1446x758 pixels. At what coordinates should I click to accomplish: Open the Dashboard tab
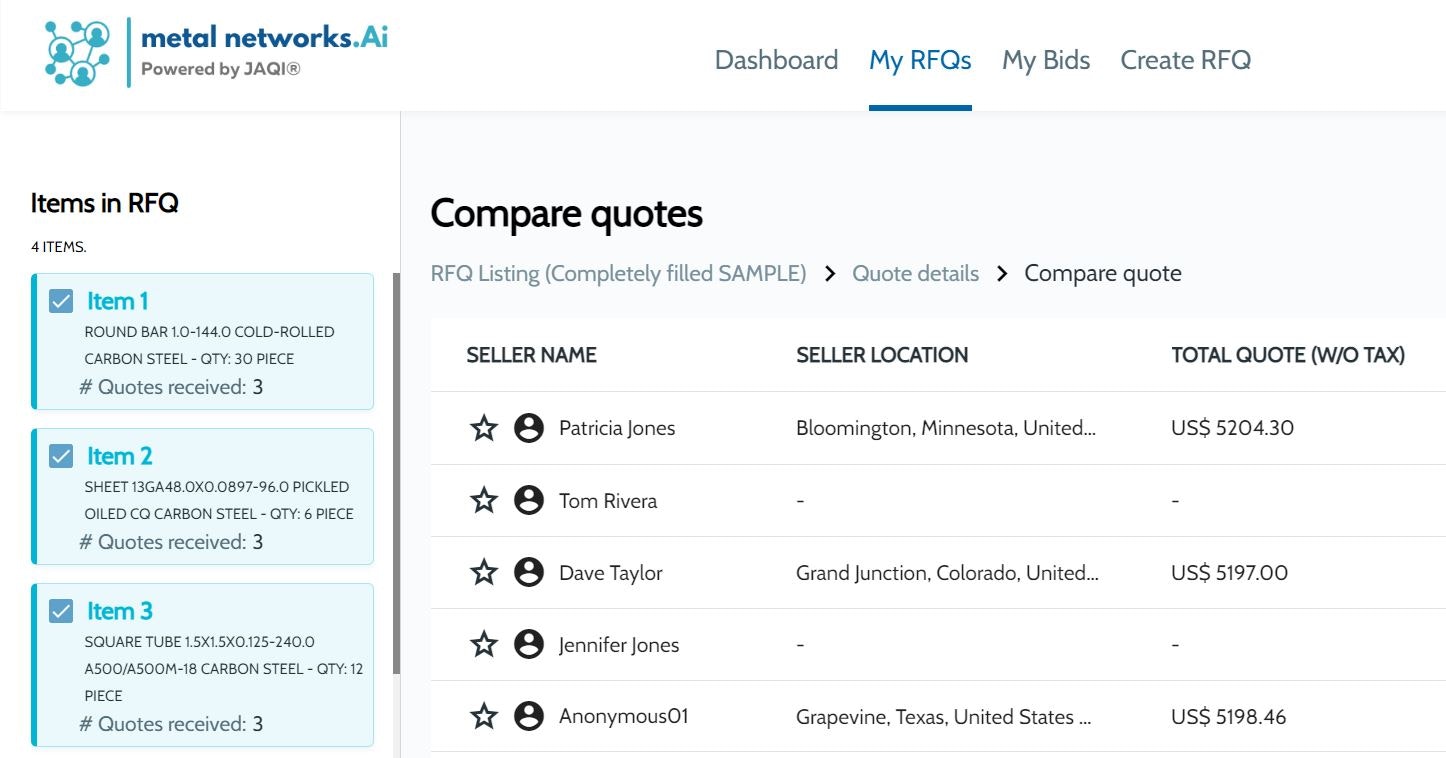tap(776, 60)
